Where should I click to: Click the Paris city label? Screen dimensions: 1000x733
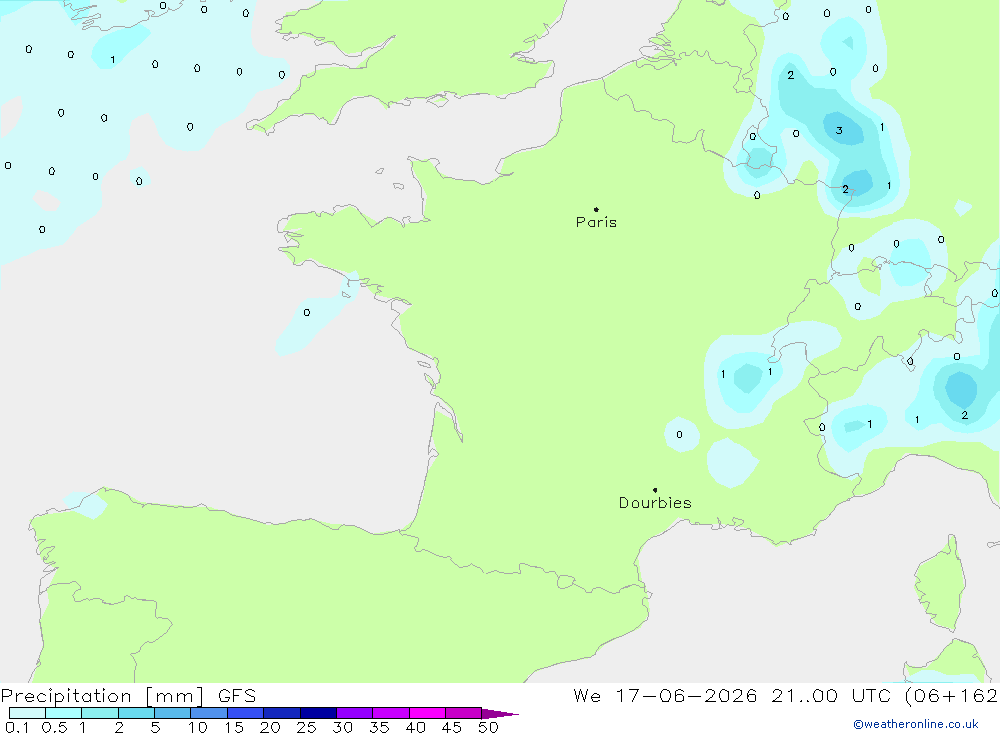coord(596,222)
